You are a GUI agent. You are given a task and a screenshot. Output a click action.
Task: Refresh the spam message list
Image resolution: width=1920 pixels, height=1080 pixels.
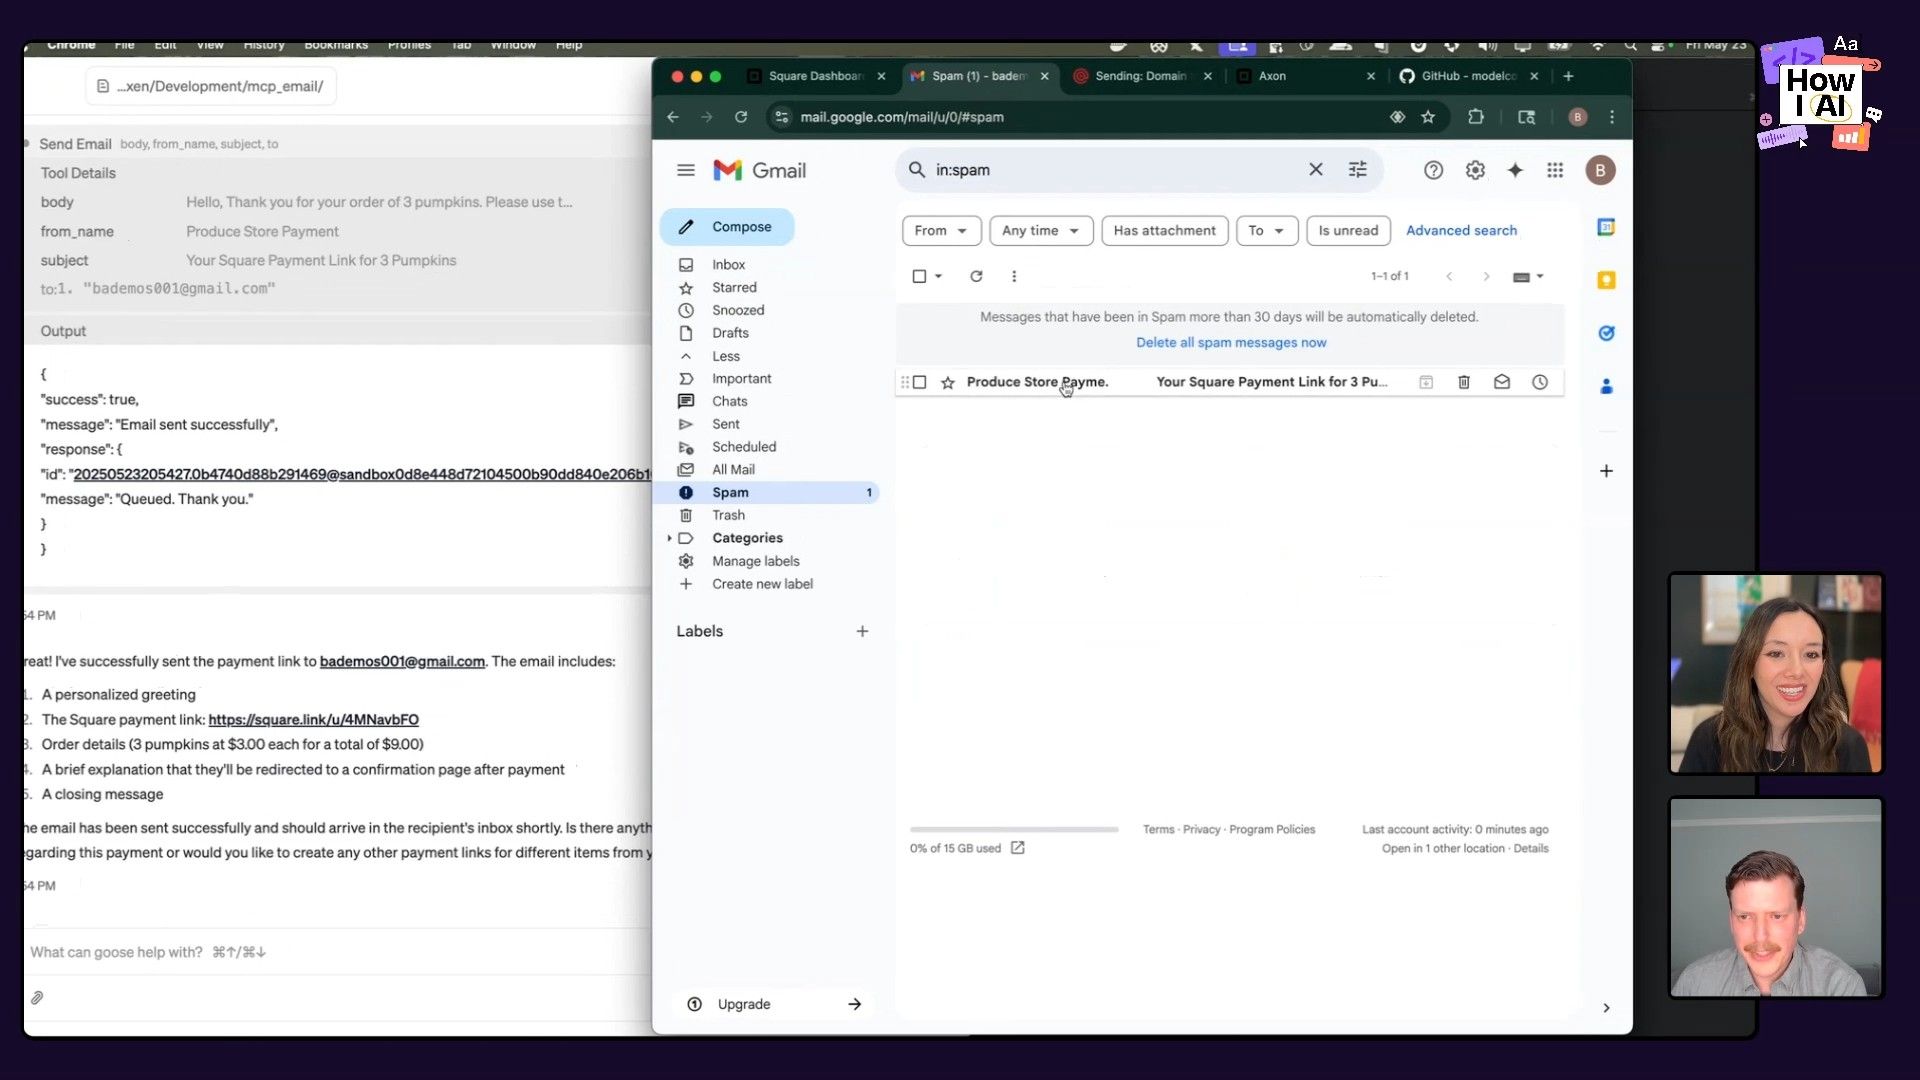pos(976,276)
